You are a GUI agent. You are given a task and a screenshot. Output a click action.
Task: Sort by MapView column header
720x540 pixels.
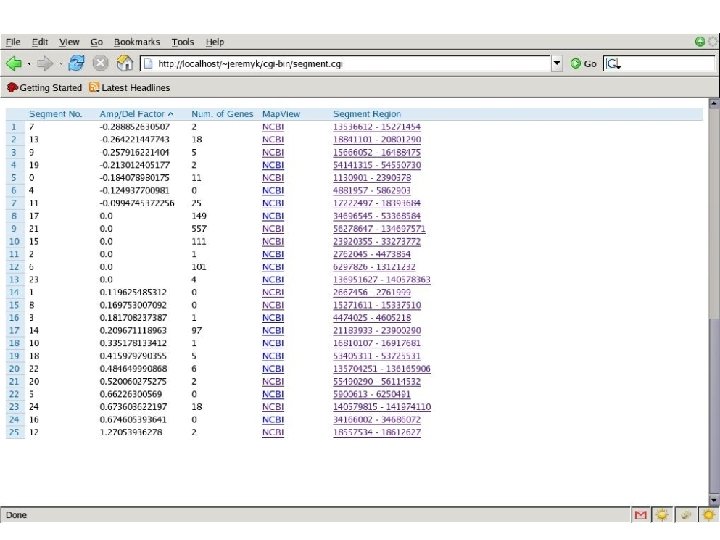(281, 114)
